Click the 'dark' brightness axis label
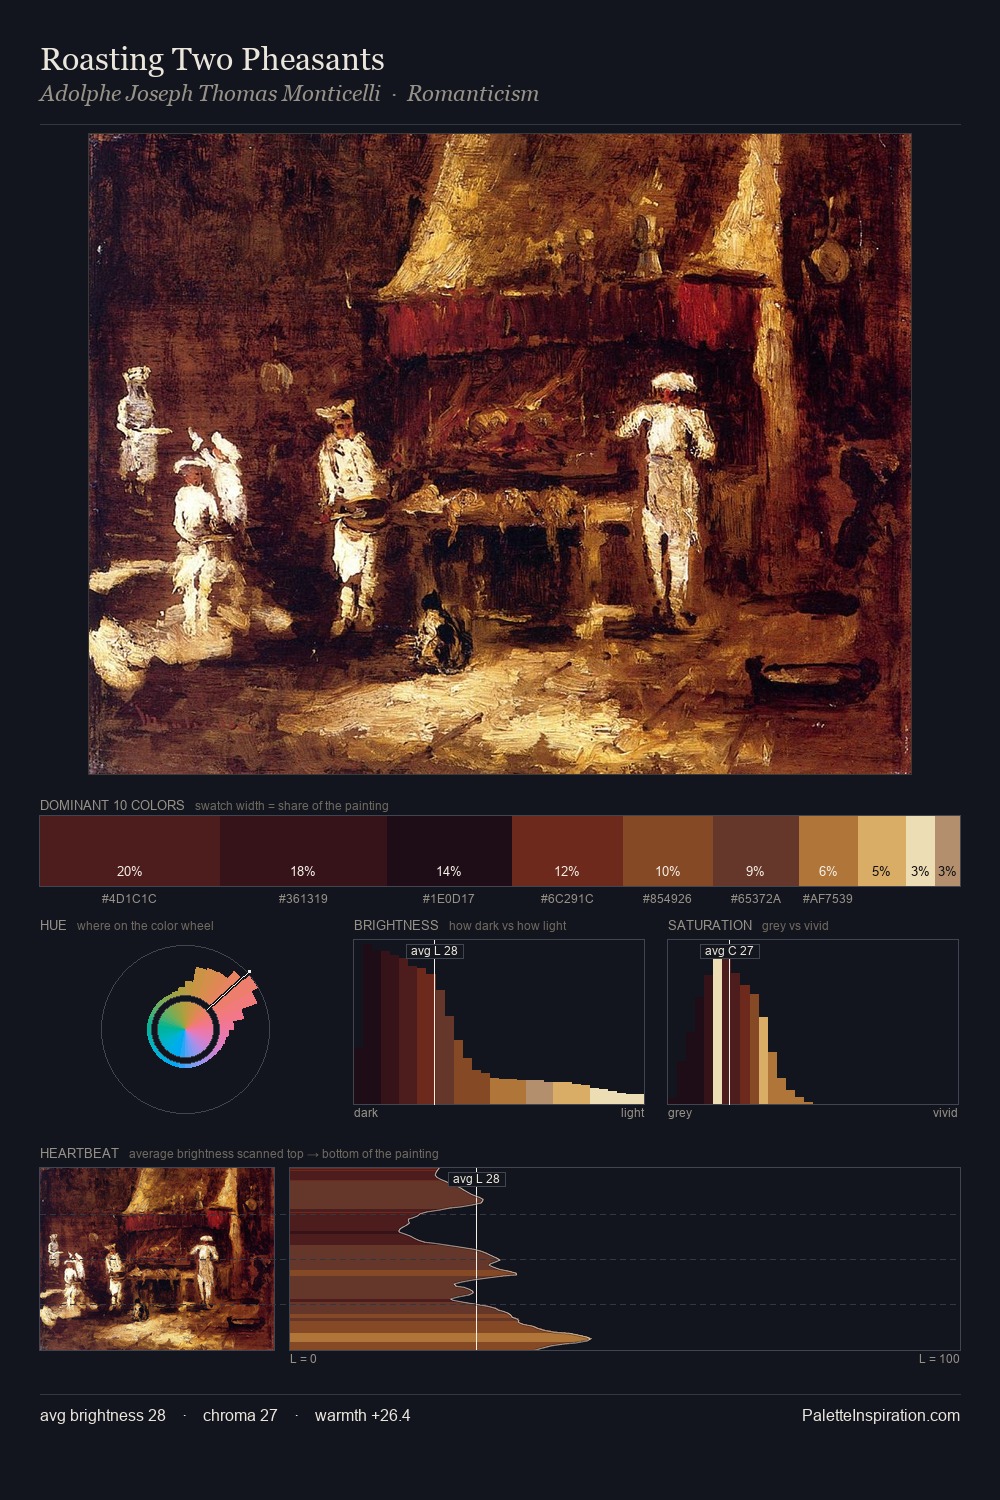 tap(366, 1112)
